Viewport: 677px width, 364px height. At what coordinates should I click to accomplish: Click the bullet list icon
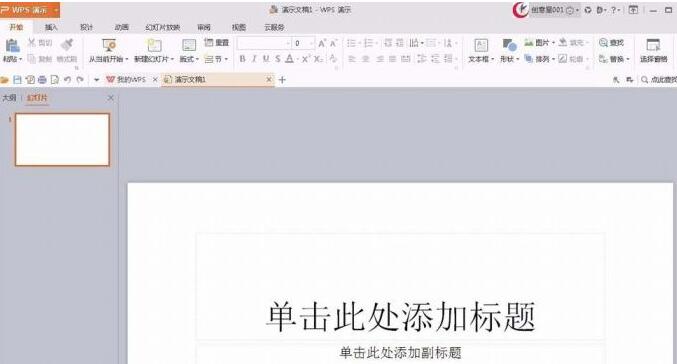pos(351,43)
